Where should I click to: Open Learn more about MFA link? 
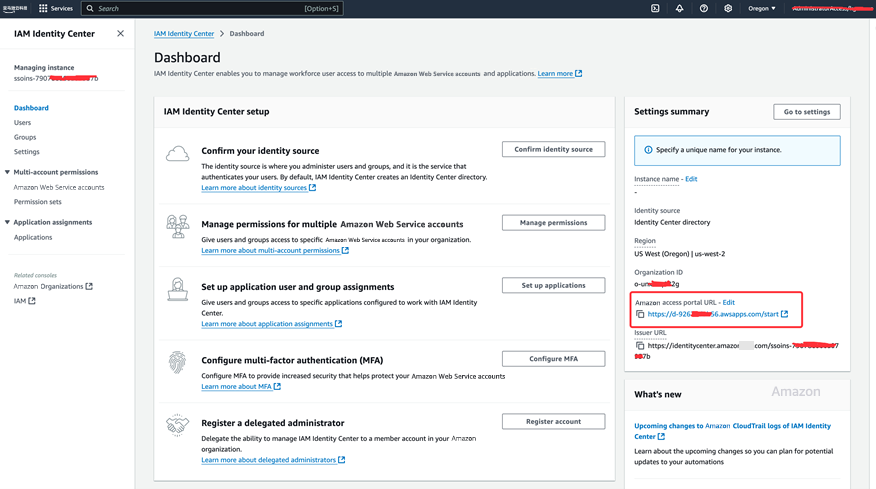coord(241,386)
